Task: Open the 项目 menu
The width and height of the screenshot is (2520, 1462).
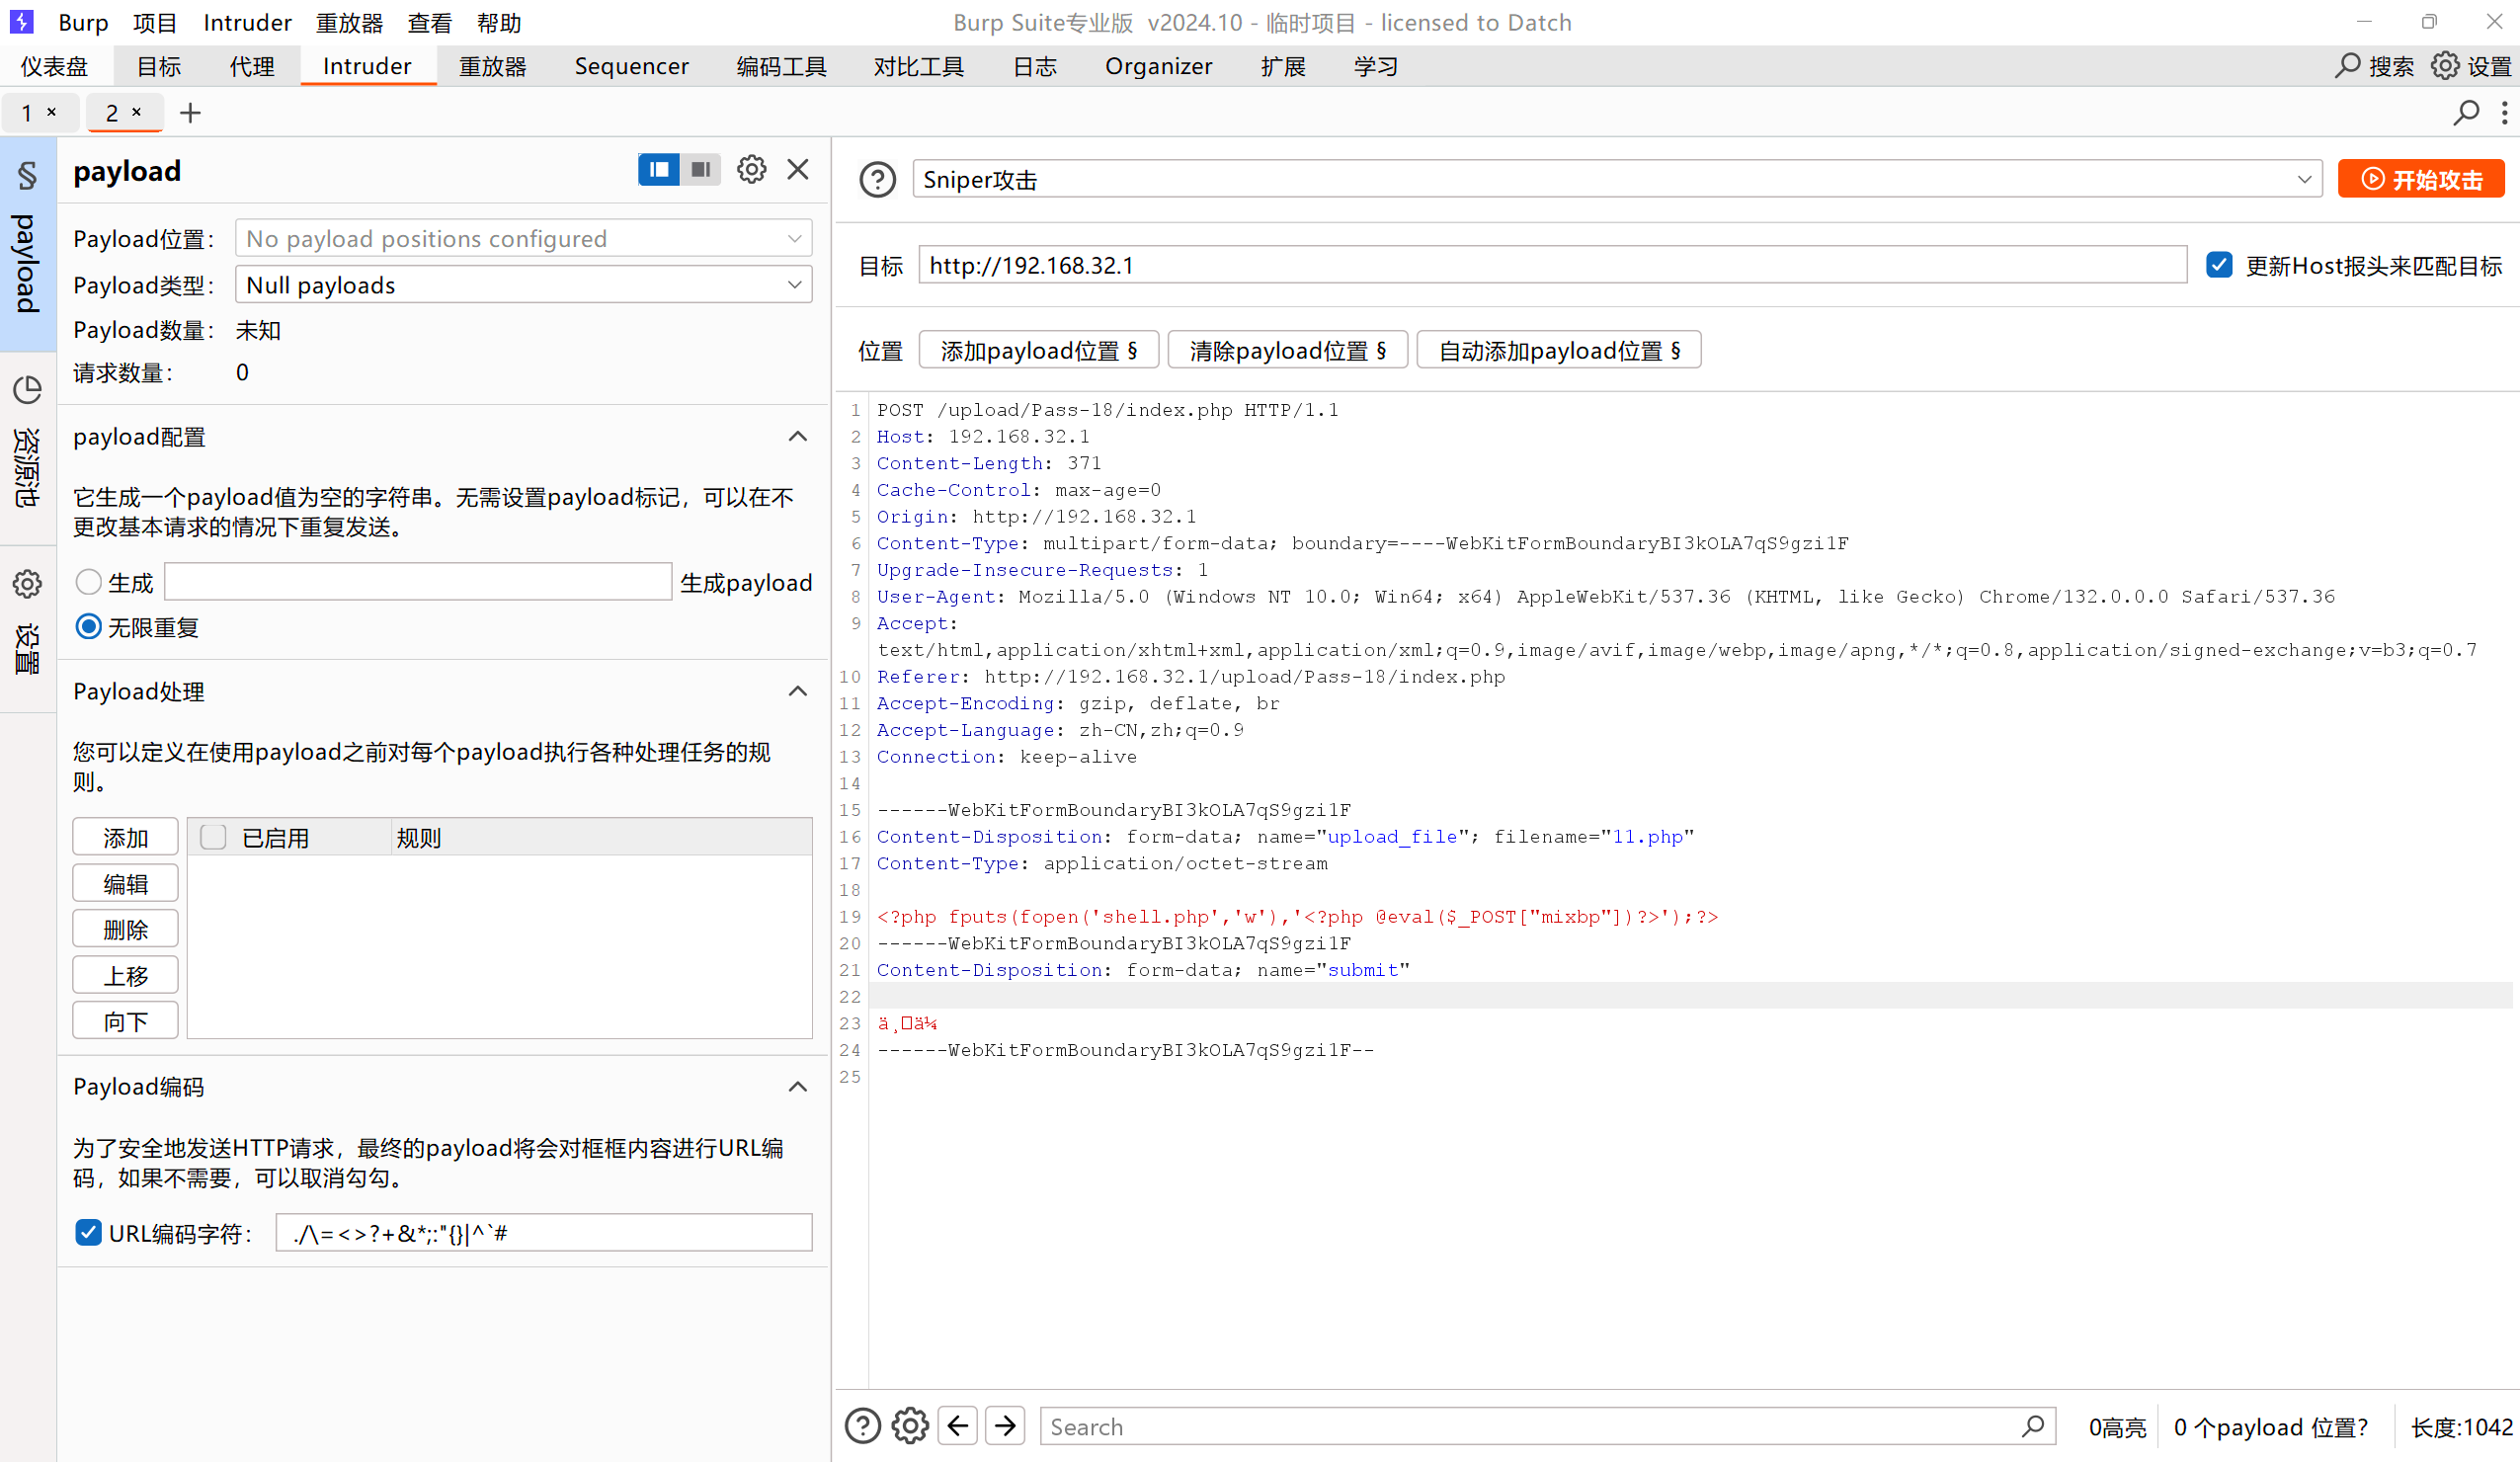Action: [154, 22]
